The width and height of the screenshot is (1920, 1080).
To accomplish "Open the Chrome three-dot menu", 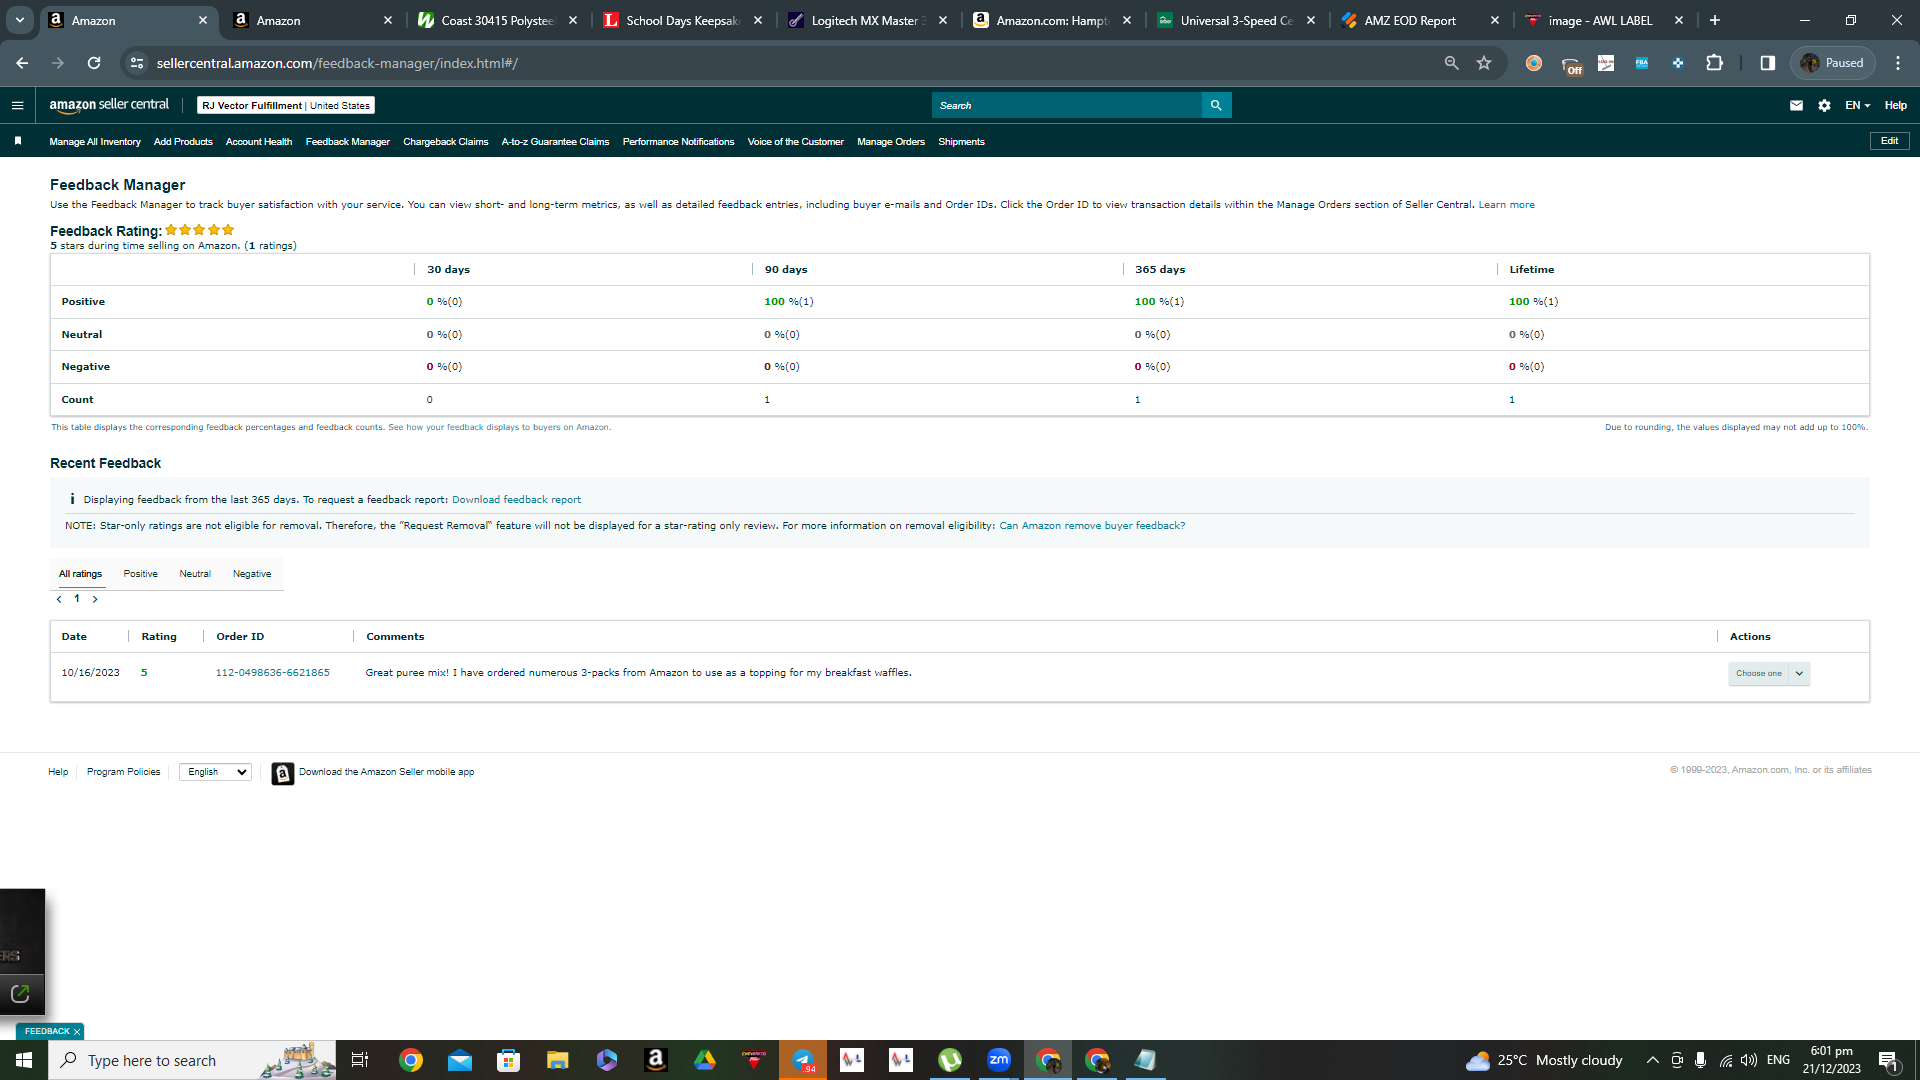I will click(1898, 63).
